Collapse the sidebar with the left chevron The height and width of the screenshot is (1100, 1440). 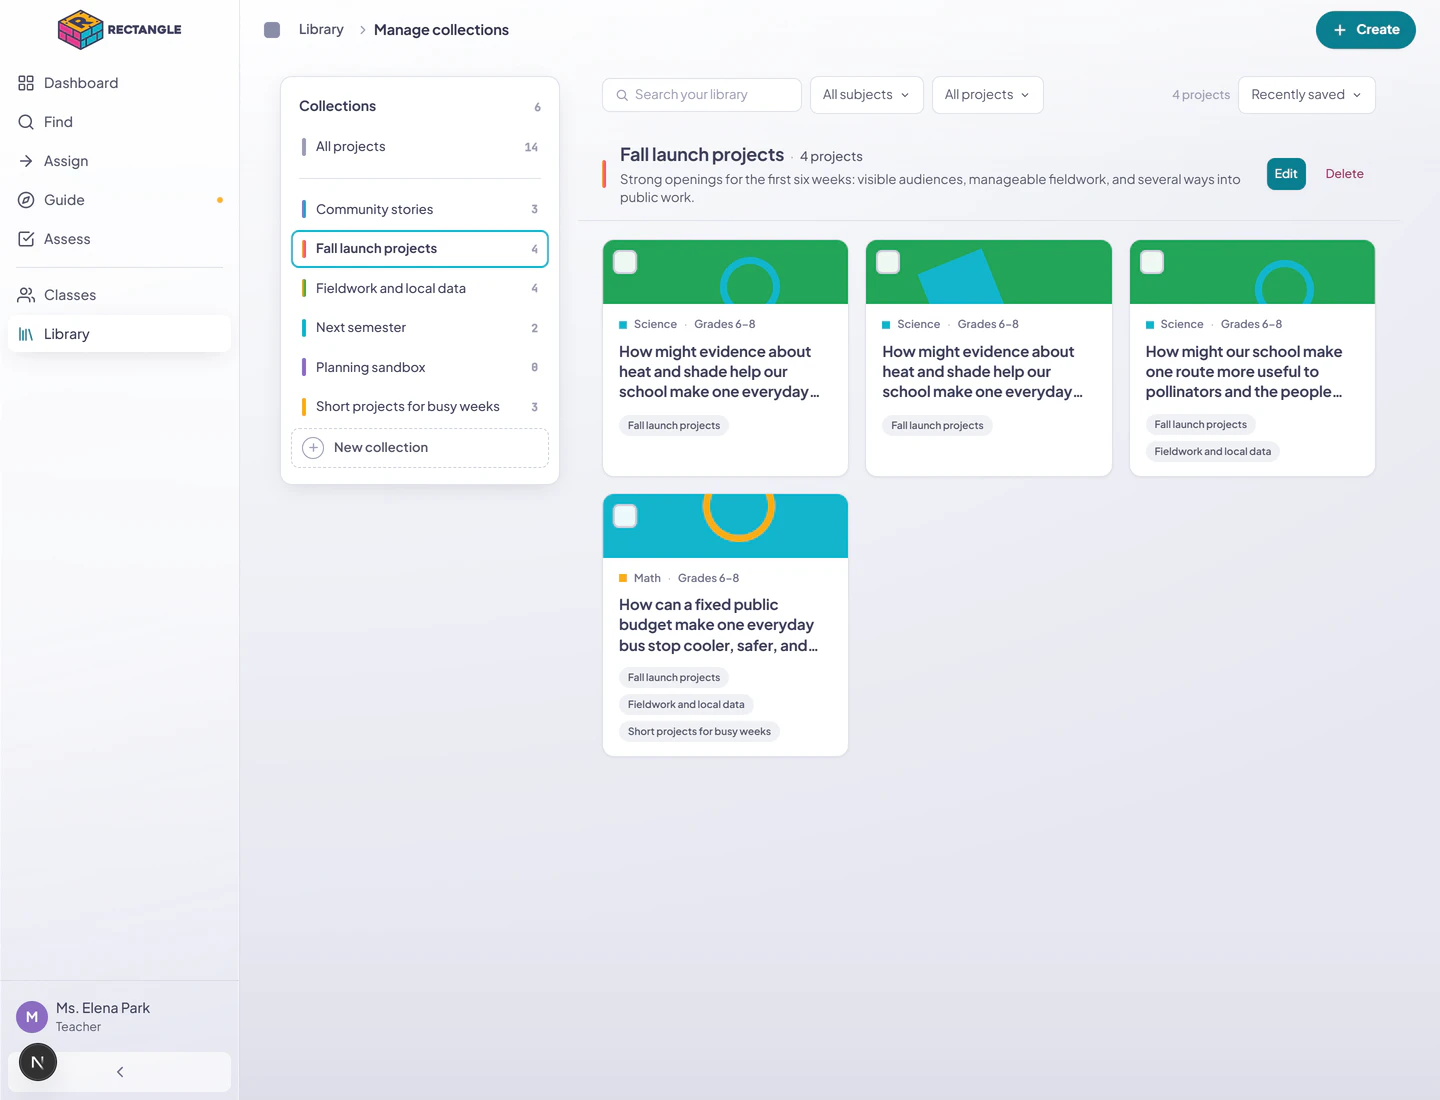point(120,1072)
